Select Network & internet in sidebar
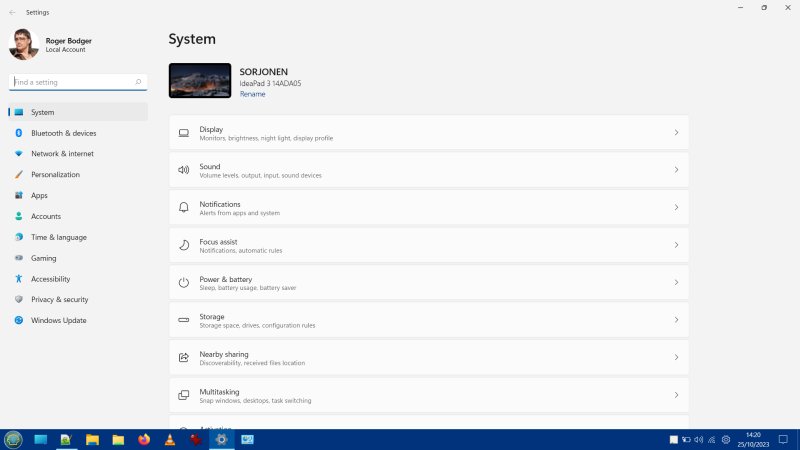 [x=62, y=154]
